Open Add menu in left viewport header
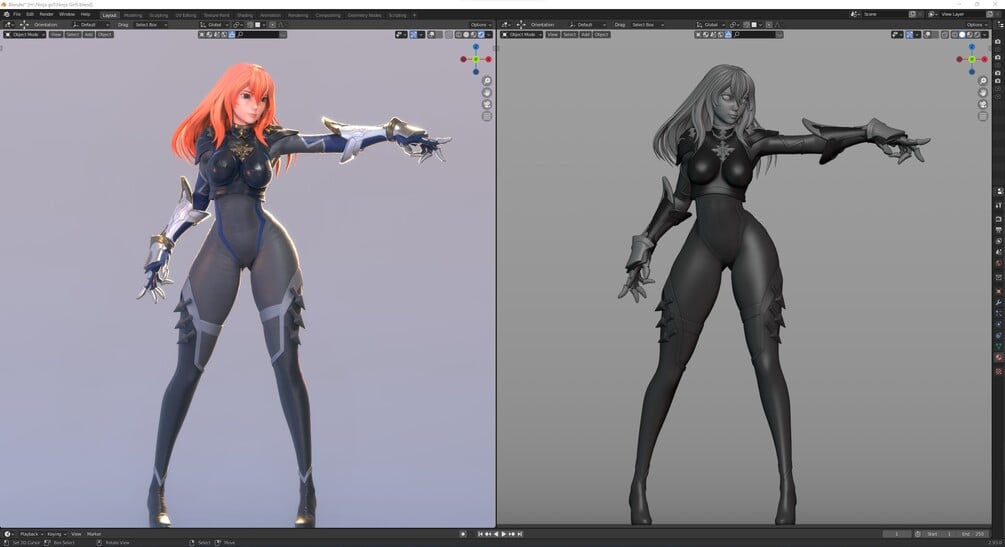The image size is (1005, 547). (x=88, y=35)
